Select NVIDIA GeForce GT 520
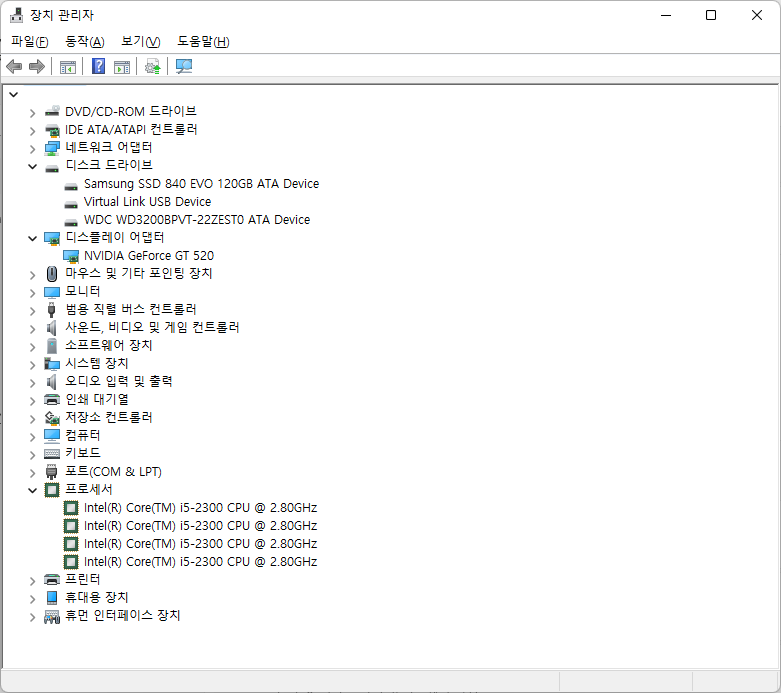The height and width of the screenshot is (693, 781). (x=149, y=256)
